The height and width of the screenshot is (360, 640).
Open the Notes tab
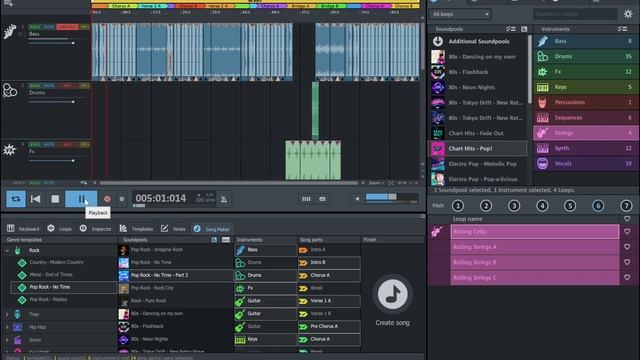pyautogui.click(x=173, y=229)
